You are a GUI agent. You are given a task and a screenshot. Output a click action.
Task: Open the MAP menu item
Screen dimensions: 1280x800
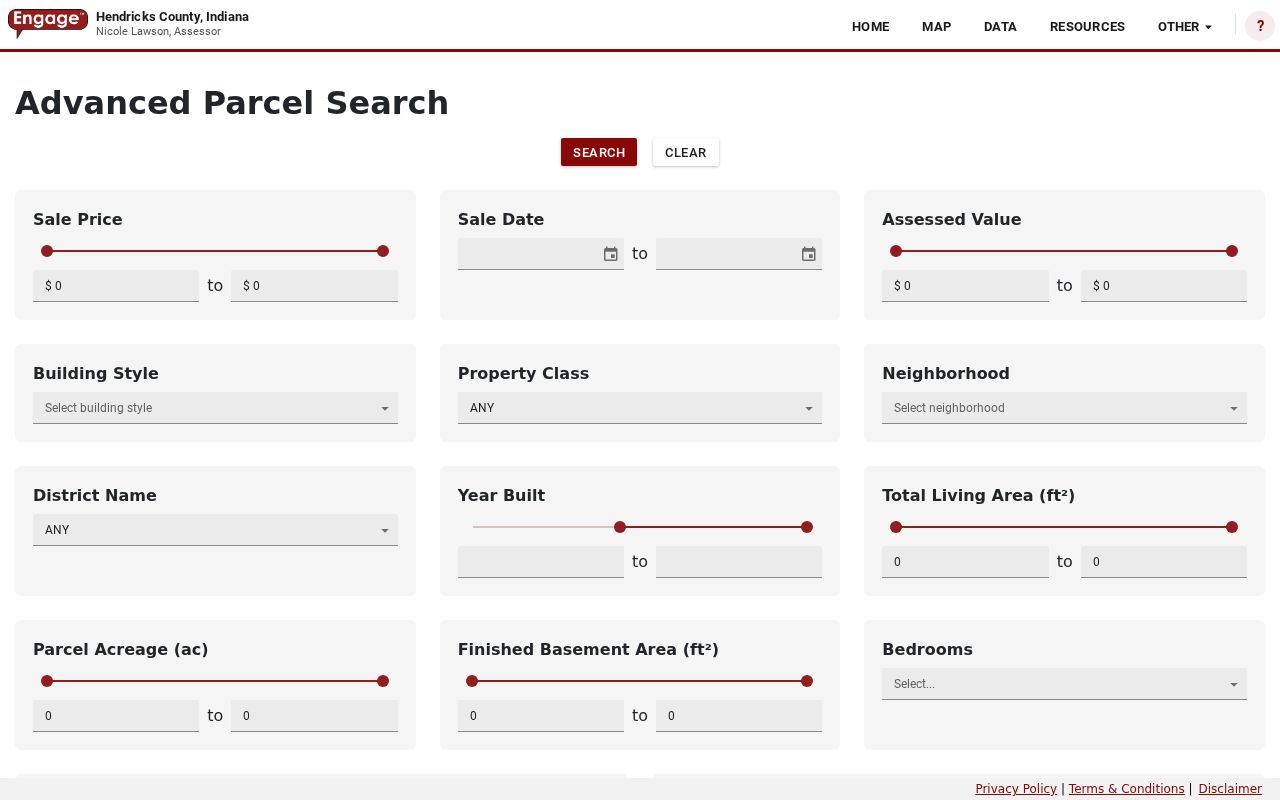click(x=936, y=27)
